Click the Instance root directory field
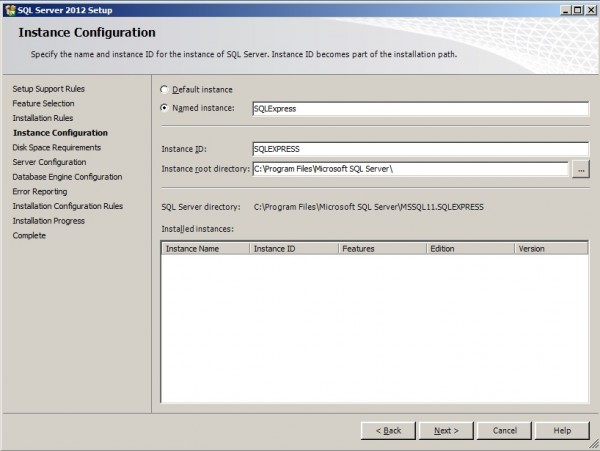The image size is (600, 451). [410, 169]
